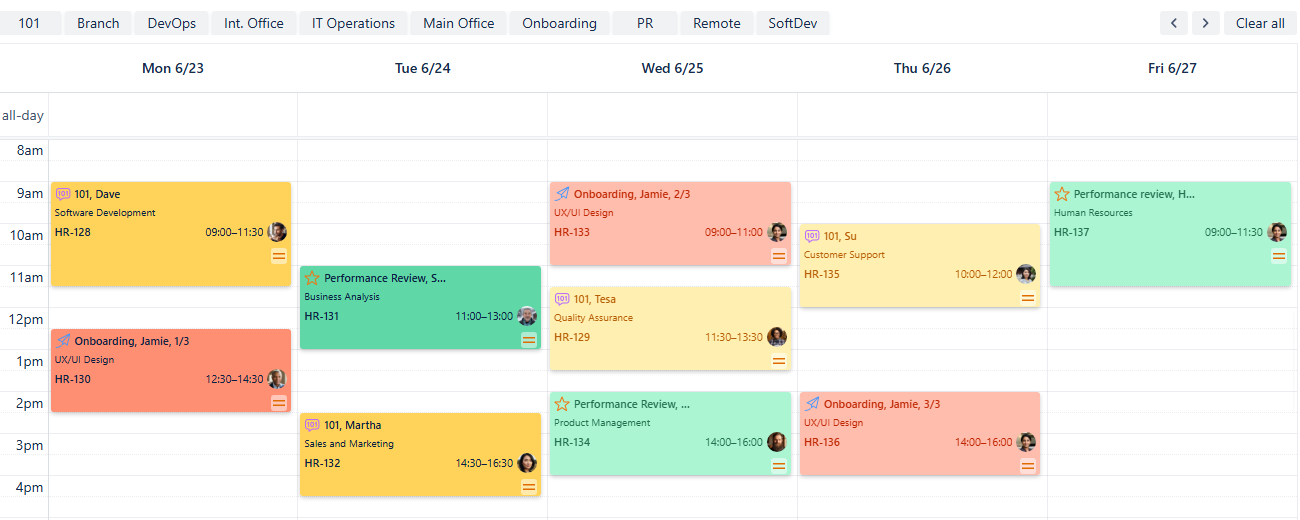Toggle the DevOps filter
Screen dimensions: 1300x520
172,23
